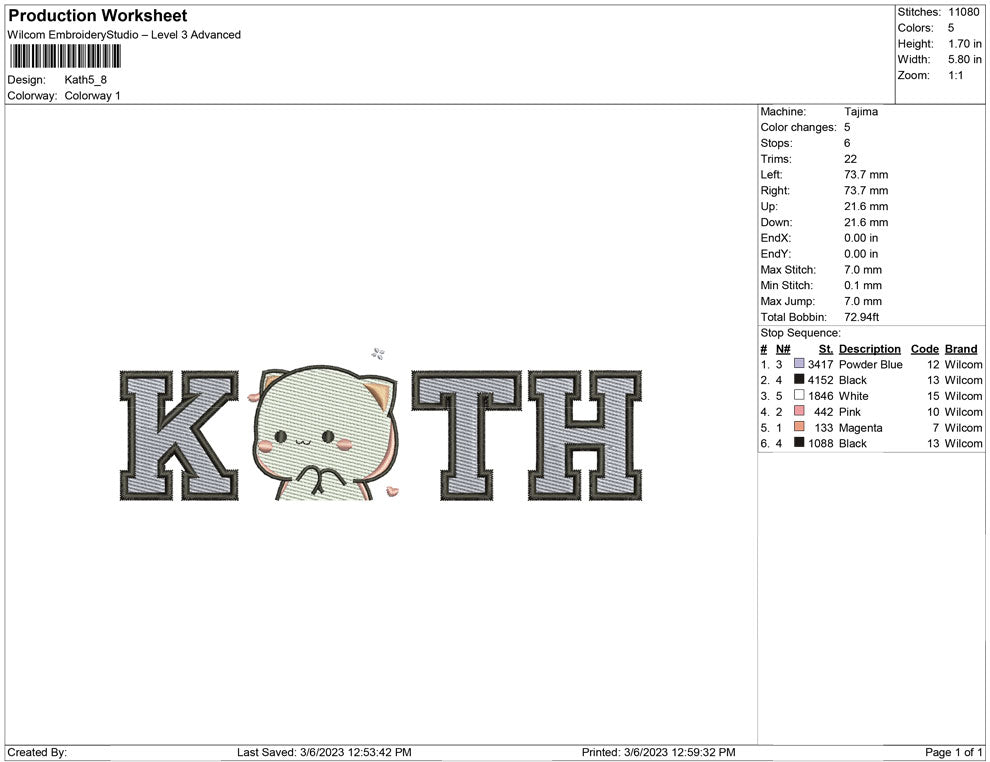Click the stitch count 11080
Screen dimensions: 990x762
pos(963,12)
